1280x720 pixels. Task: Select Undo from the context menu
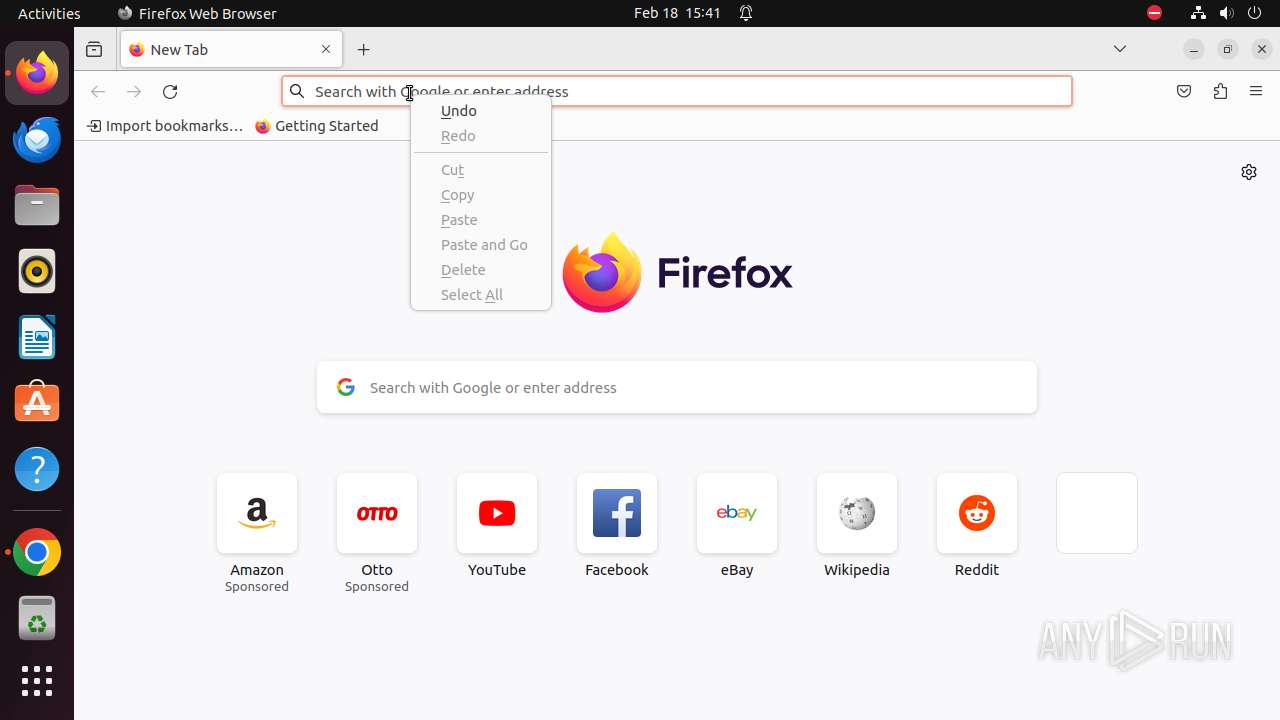pos(481,111)
